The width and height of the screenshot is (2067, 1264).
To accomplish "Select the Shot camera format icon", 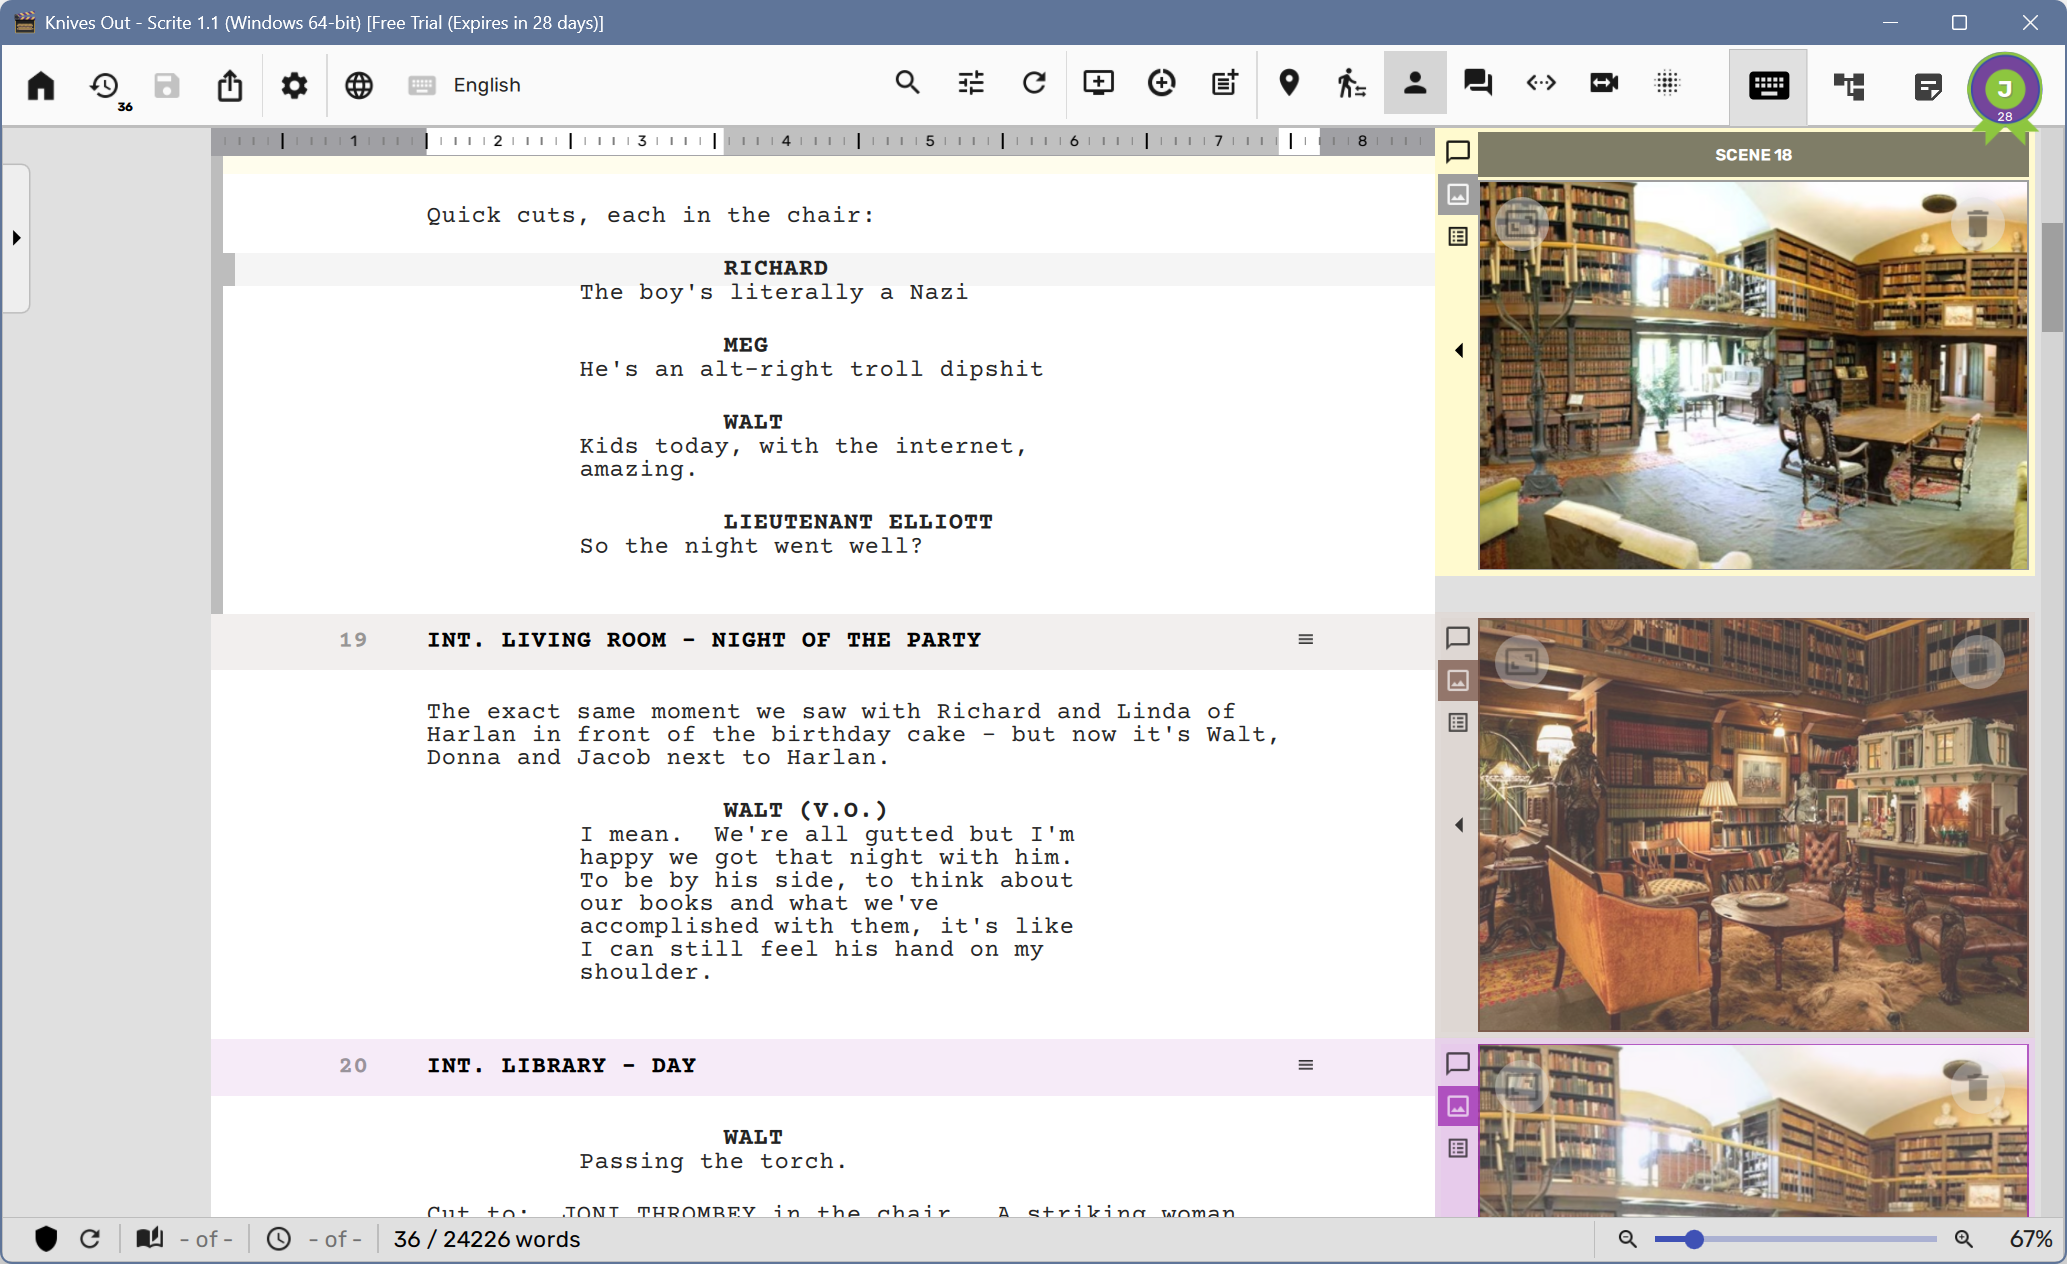I will (x=1604, y=83).
